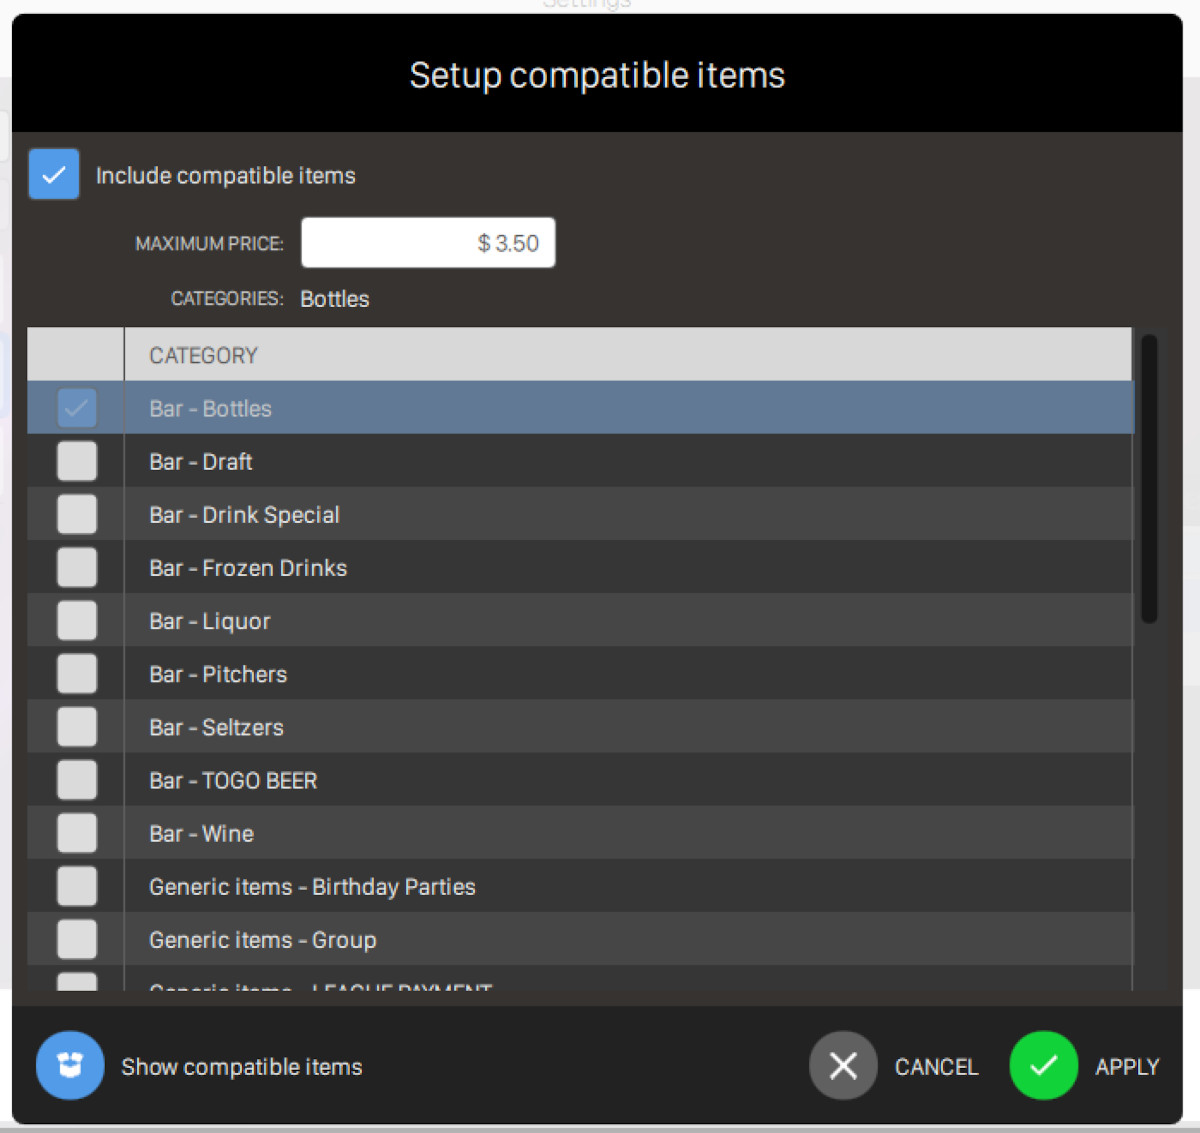Click the CATEGORY column header
This screenshot has height=1133, width=1200.
(204, 355)
